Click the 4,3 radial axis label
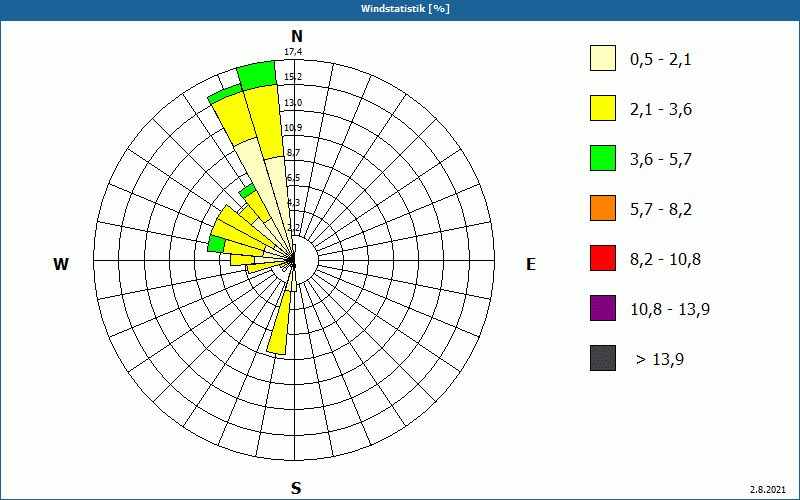Image resolution: width=800 pixels, height=500 pixels. 293,203
